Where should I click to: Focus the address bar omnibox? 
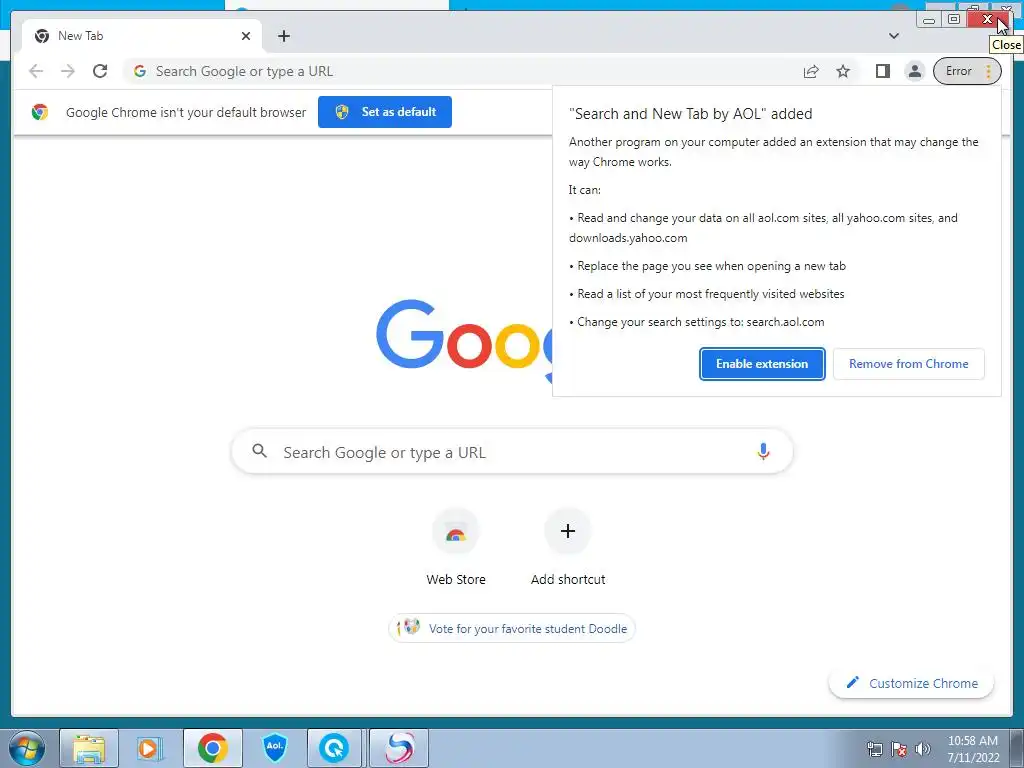click(457, 71)
